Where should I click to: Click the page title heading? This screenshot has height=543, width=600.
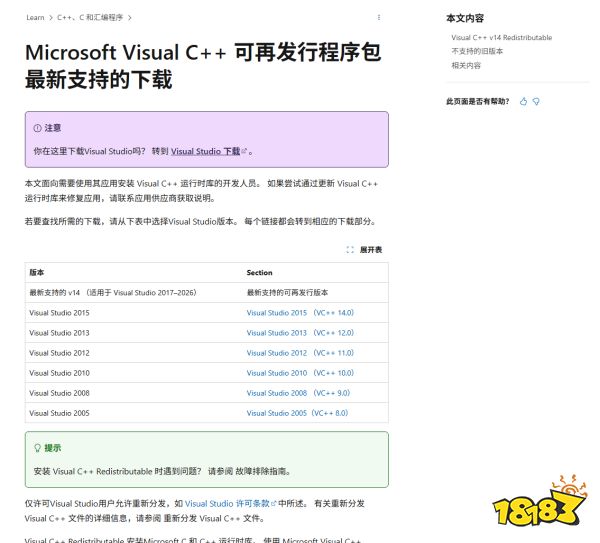pos(203,66)
